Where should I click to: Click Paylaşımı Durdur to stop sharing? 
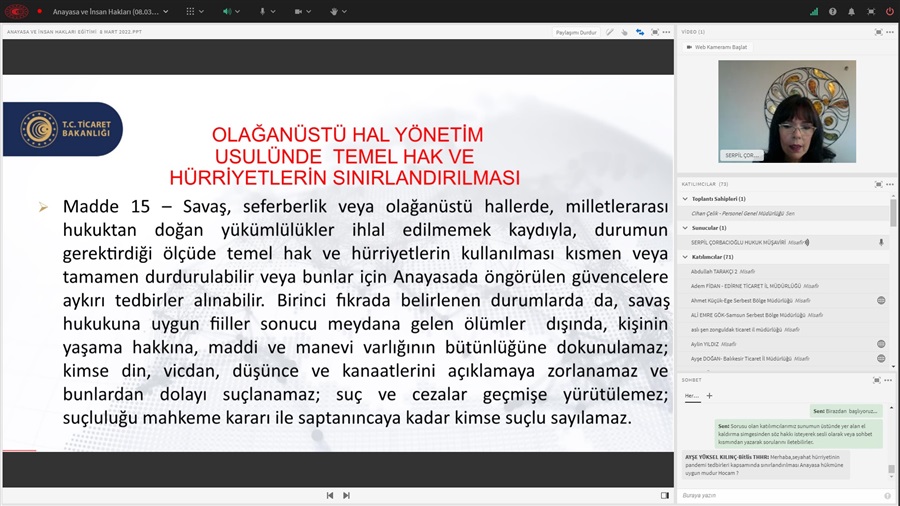pos(576,32)
